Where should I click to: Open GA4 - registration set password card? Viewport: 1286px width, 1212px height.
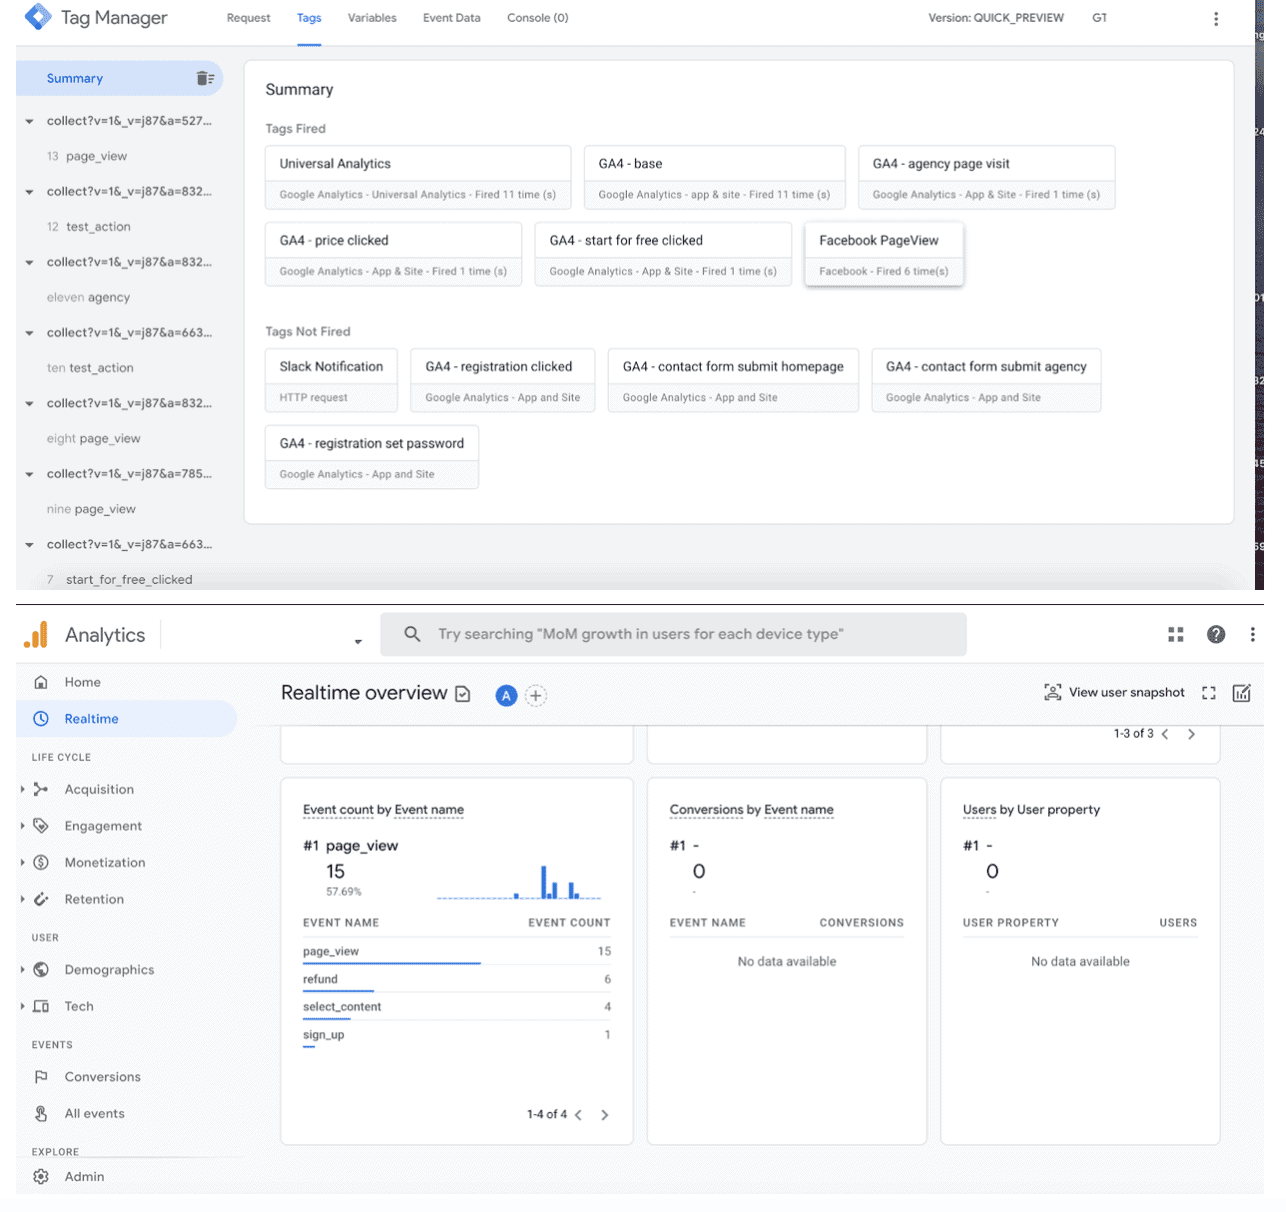click(x=372, y=458)
